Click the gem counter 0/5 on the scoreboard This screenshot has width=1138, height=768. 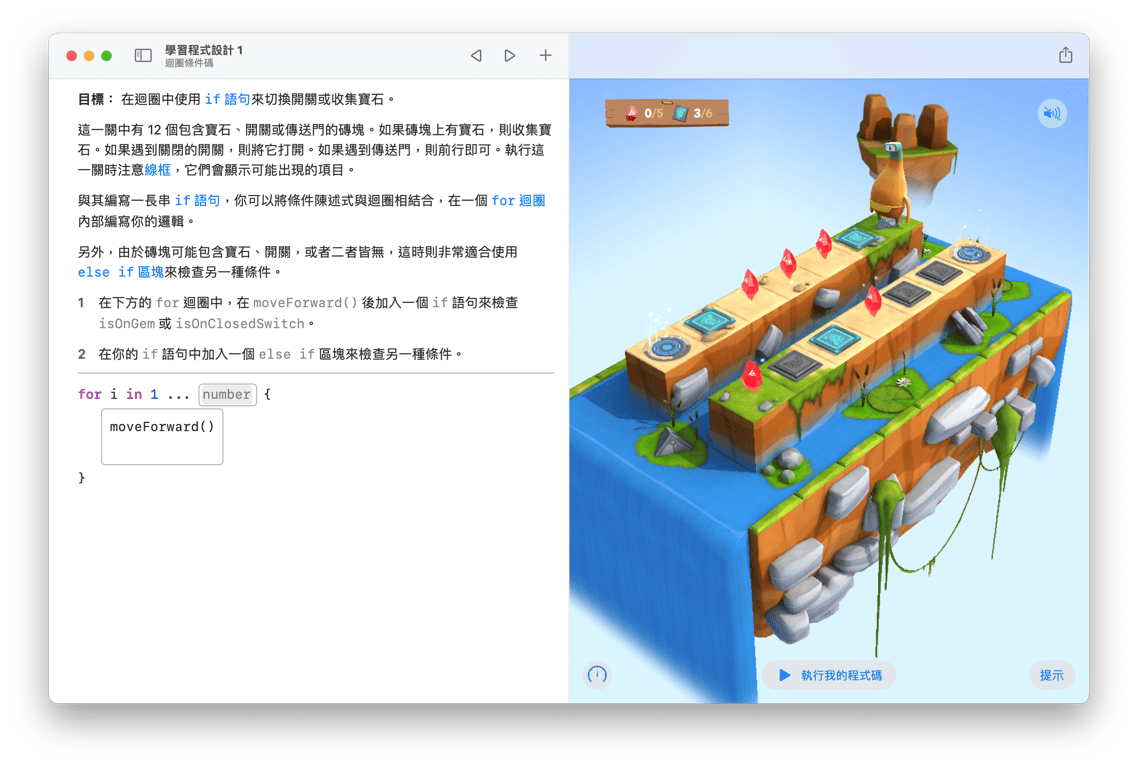tap(644, 113)
